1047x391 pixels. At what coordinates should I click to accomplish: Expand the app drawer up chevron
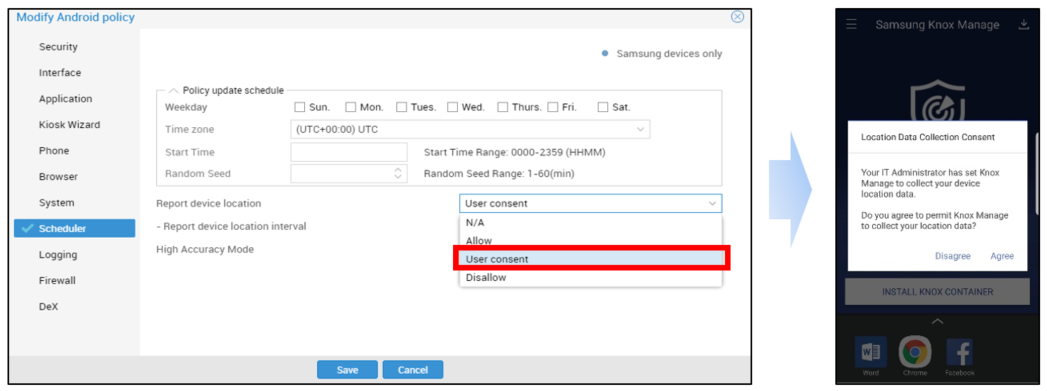point(937,322)
